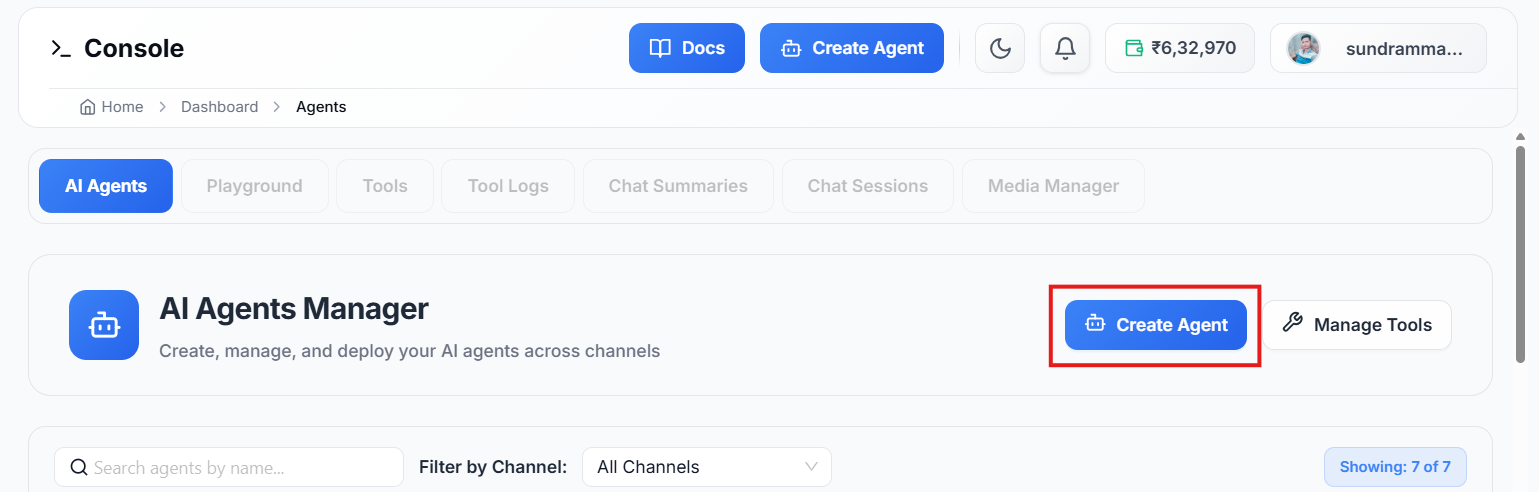Toggle dark mode moon icon
The width and height of the screenshot is (1539, 492).
click(x=1000, y=48)
